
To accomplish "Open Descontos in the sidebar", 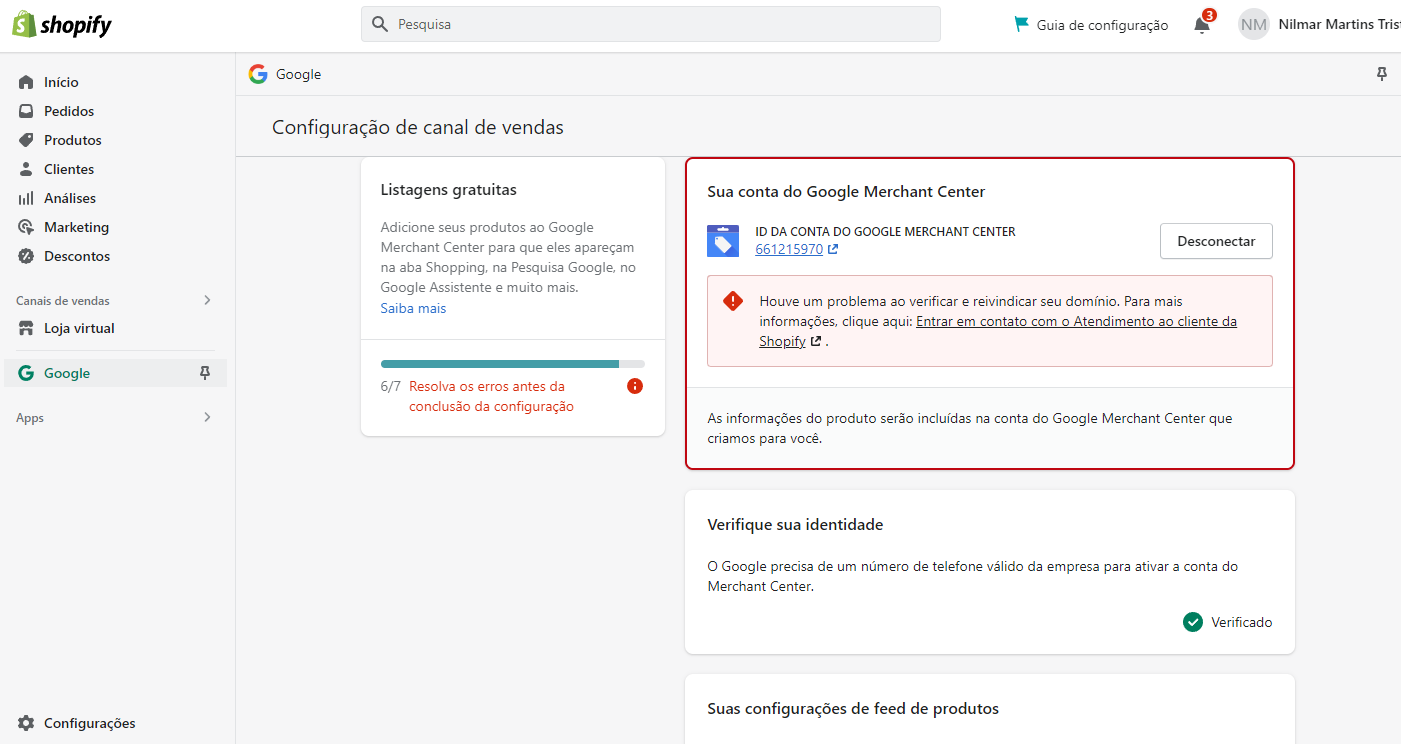I will [x=77, y=256].
